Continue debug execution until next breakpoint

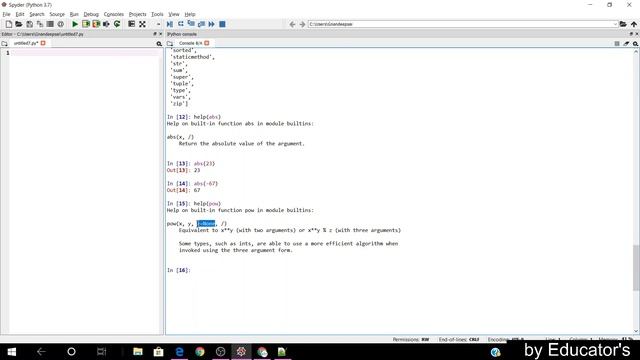pyautogui.click(x=211, y=24)
